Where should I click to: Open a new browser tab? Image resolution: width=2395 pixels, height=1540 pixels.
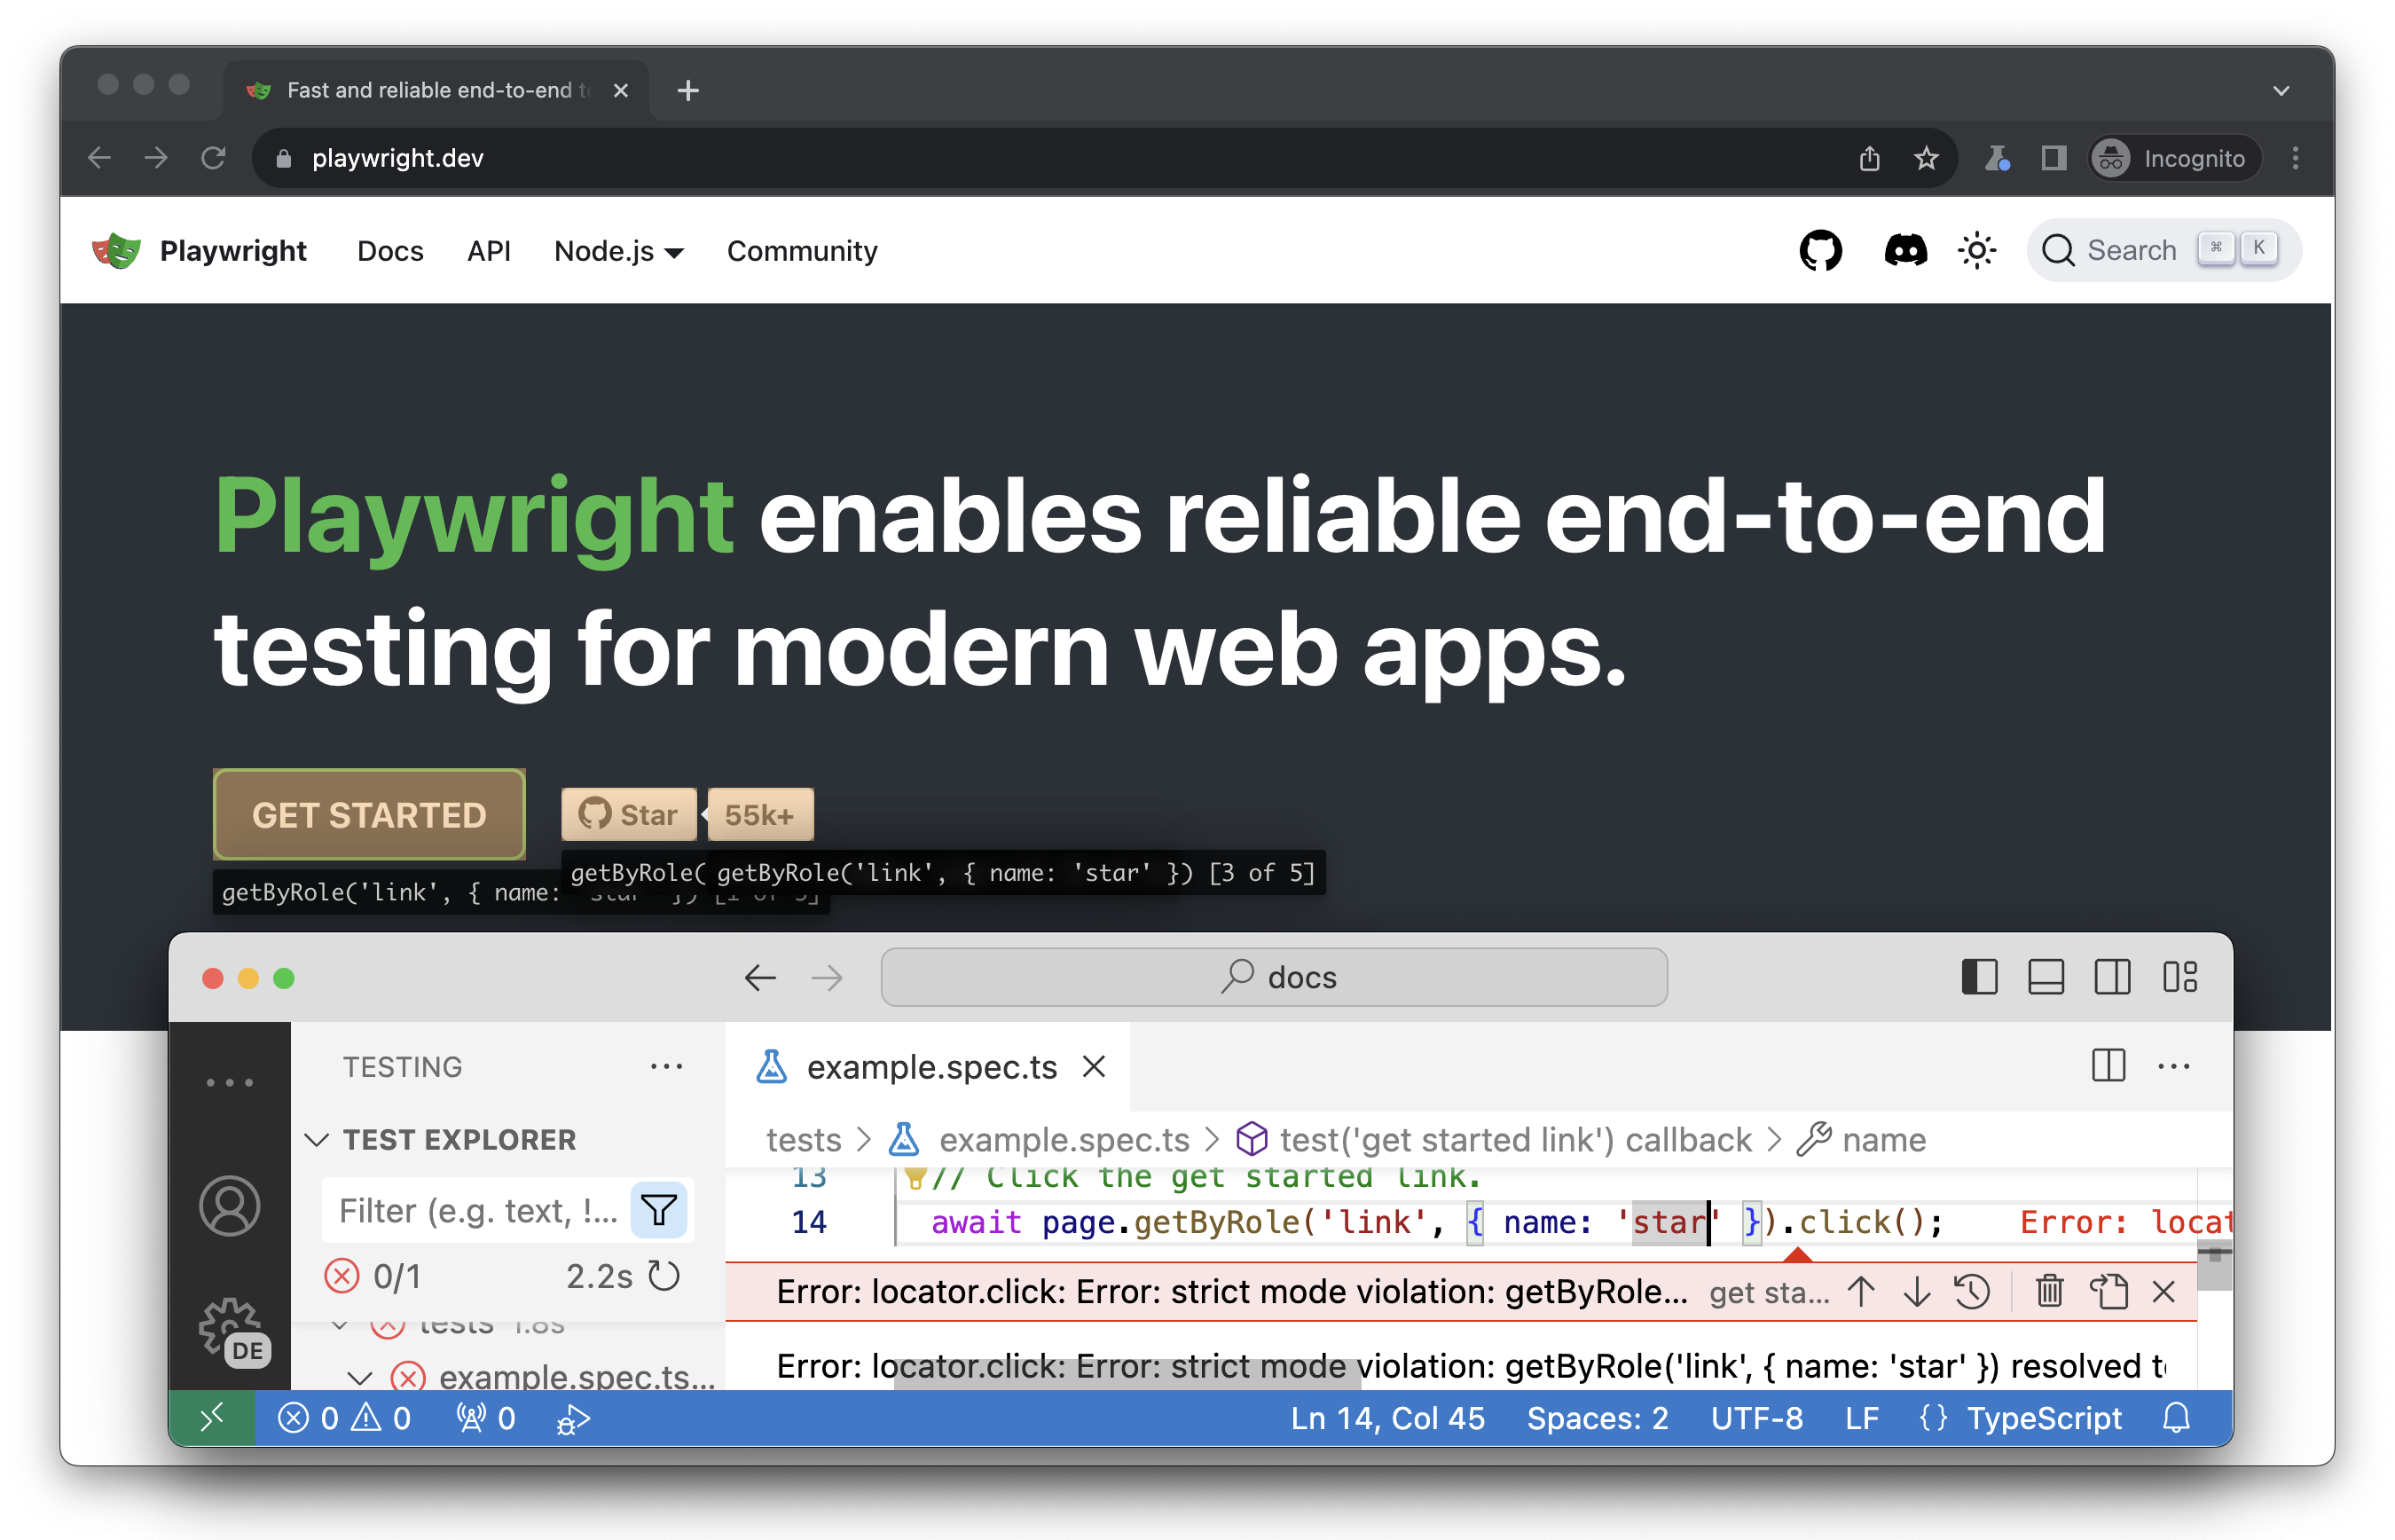pyautogui.click(x=687, y=90)
